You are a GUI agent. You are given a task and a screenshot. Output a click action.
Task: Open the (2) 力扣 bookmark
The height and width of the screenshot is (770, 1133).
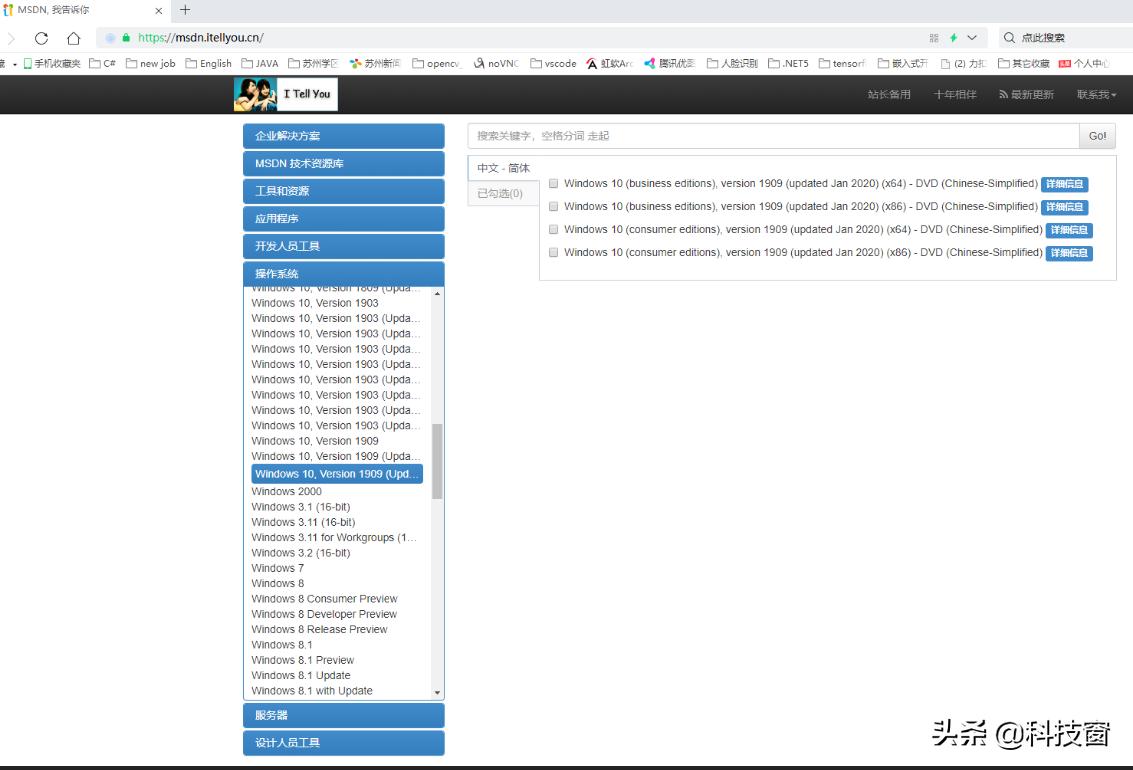pos(963,64)
